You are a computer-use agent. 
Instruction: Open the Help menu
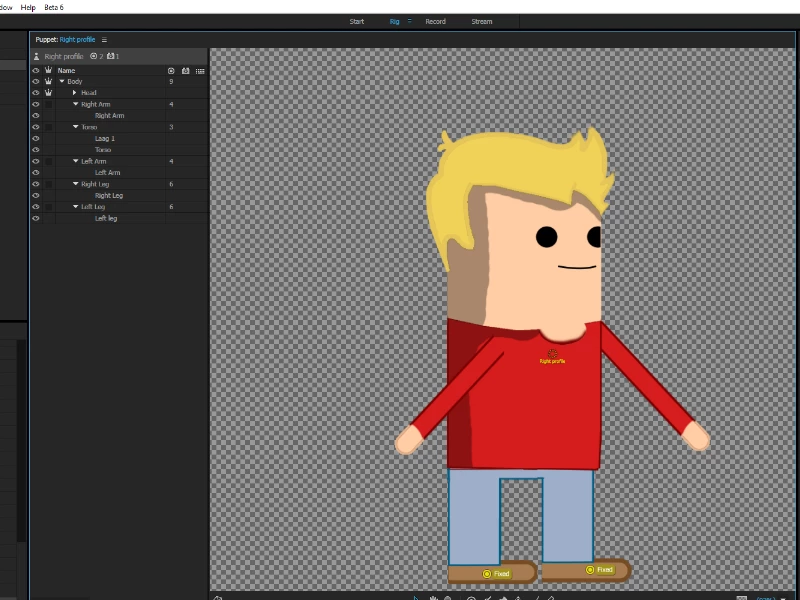point(28,7)
